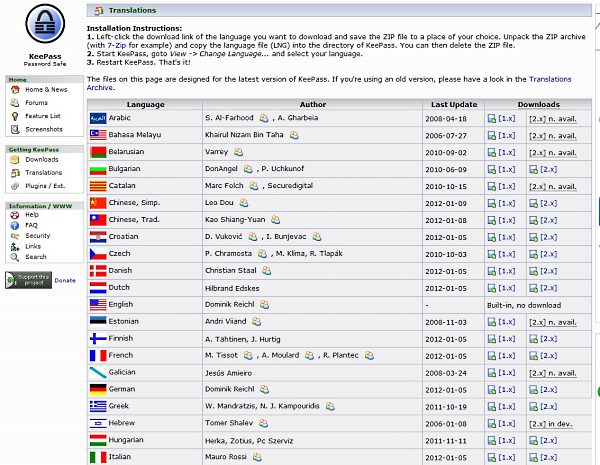Image resolution: width=600 pixels, height=465 pixels.
Task: Open the Plugins / Ext. sidebar item
Action: (x=46, y=185)
